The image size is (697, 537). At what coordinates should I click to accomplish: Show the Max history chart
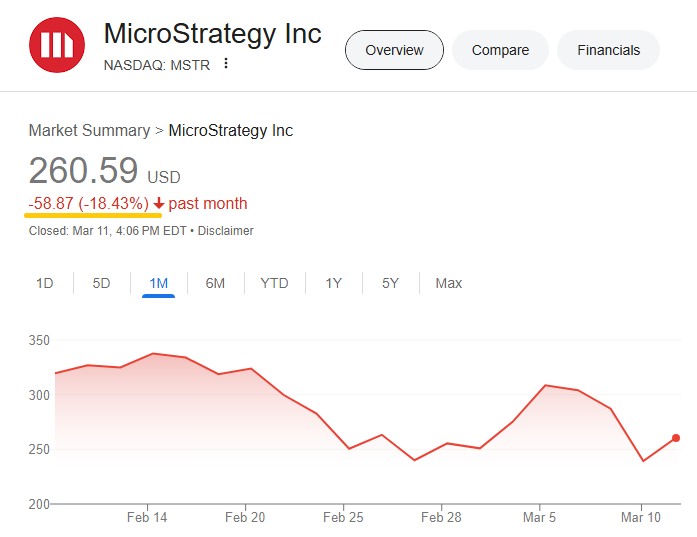449,283
